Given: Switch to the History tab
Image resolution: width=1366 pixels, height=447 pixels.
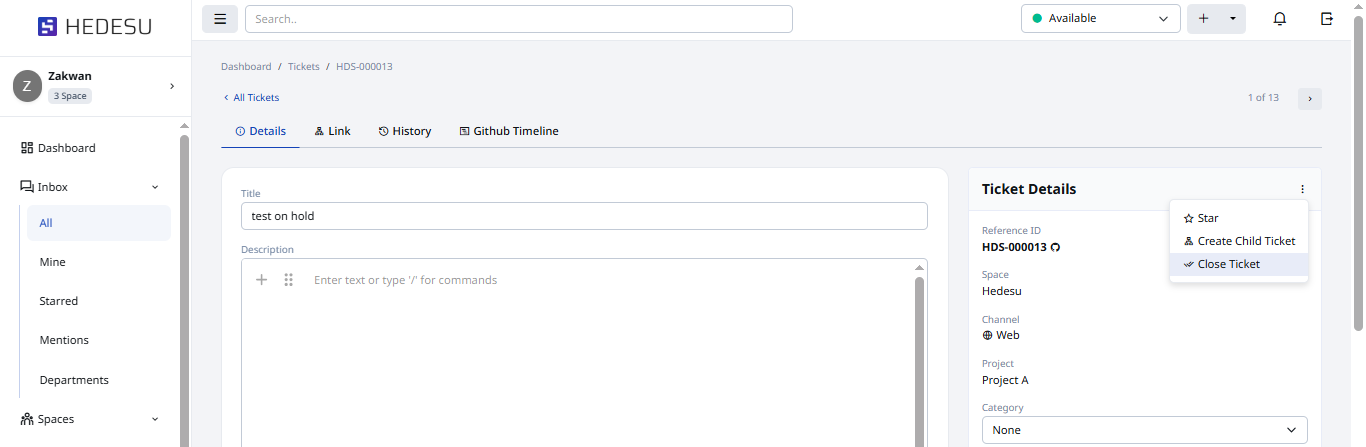Looking at the screenshot, I should click(405, 131).
